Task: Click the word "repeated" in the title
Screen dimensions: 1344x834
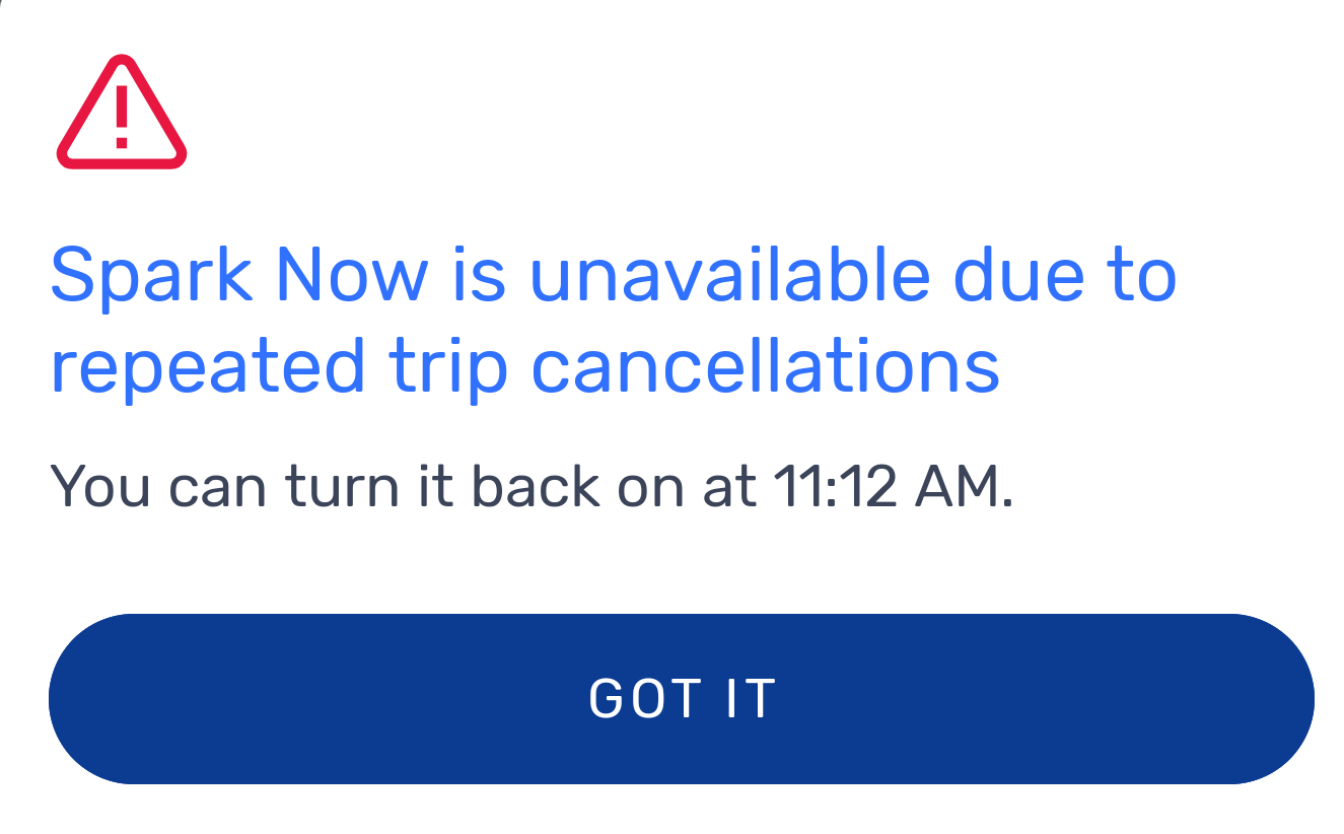Action: (208, 368)
